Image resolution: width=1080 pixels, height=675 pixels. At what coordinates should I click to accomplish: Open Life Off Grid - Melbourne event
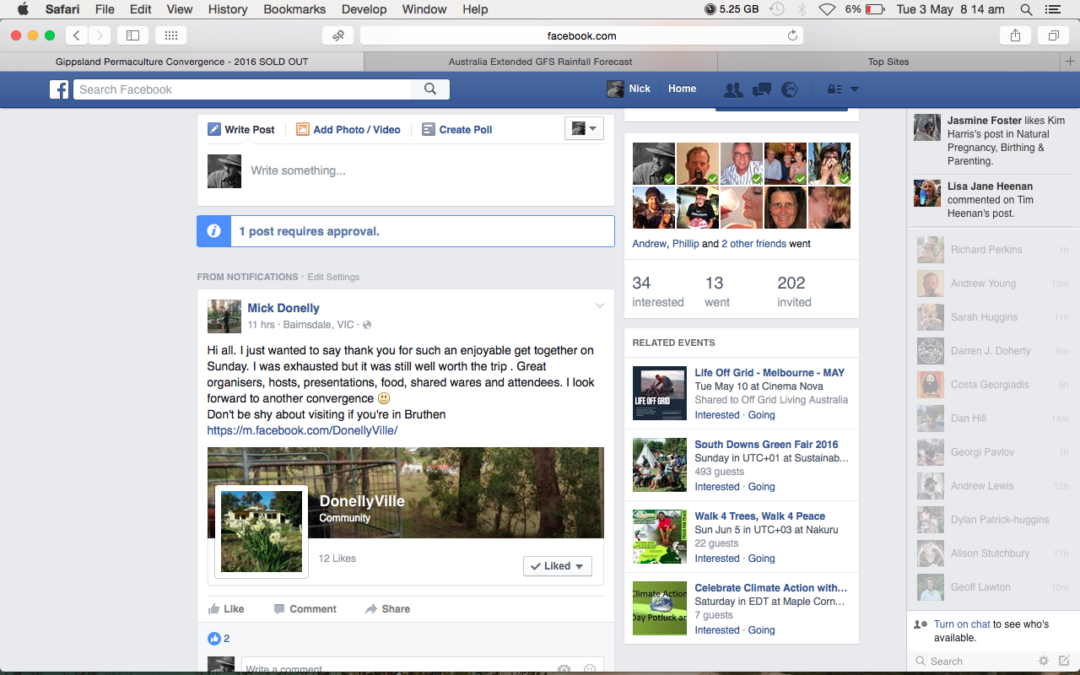[769, 373]
